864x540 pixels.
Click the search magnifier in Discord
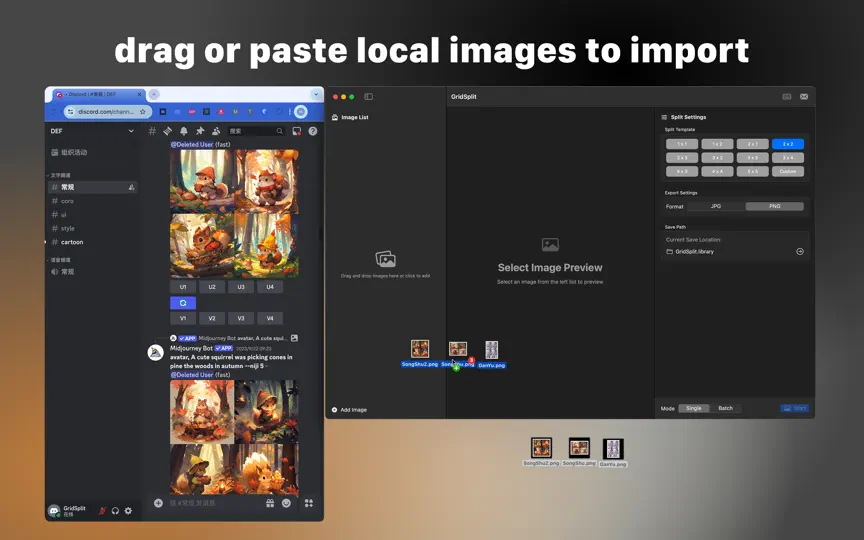[x=279, y=131]
